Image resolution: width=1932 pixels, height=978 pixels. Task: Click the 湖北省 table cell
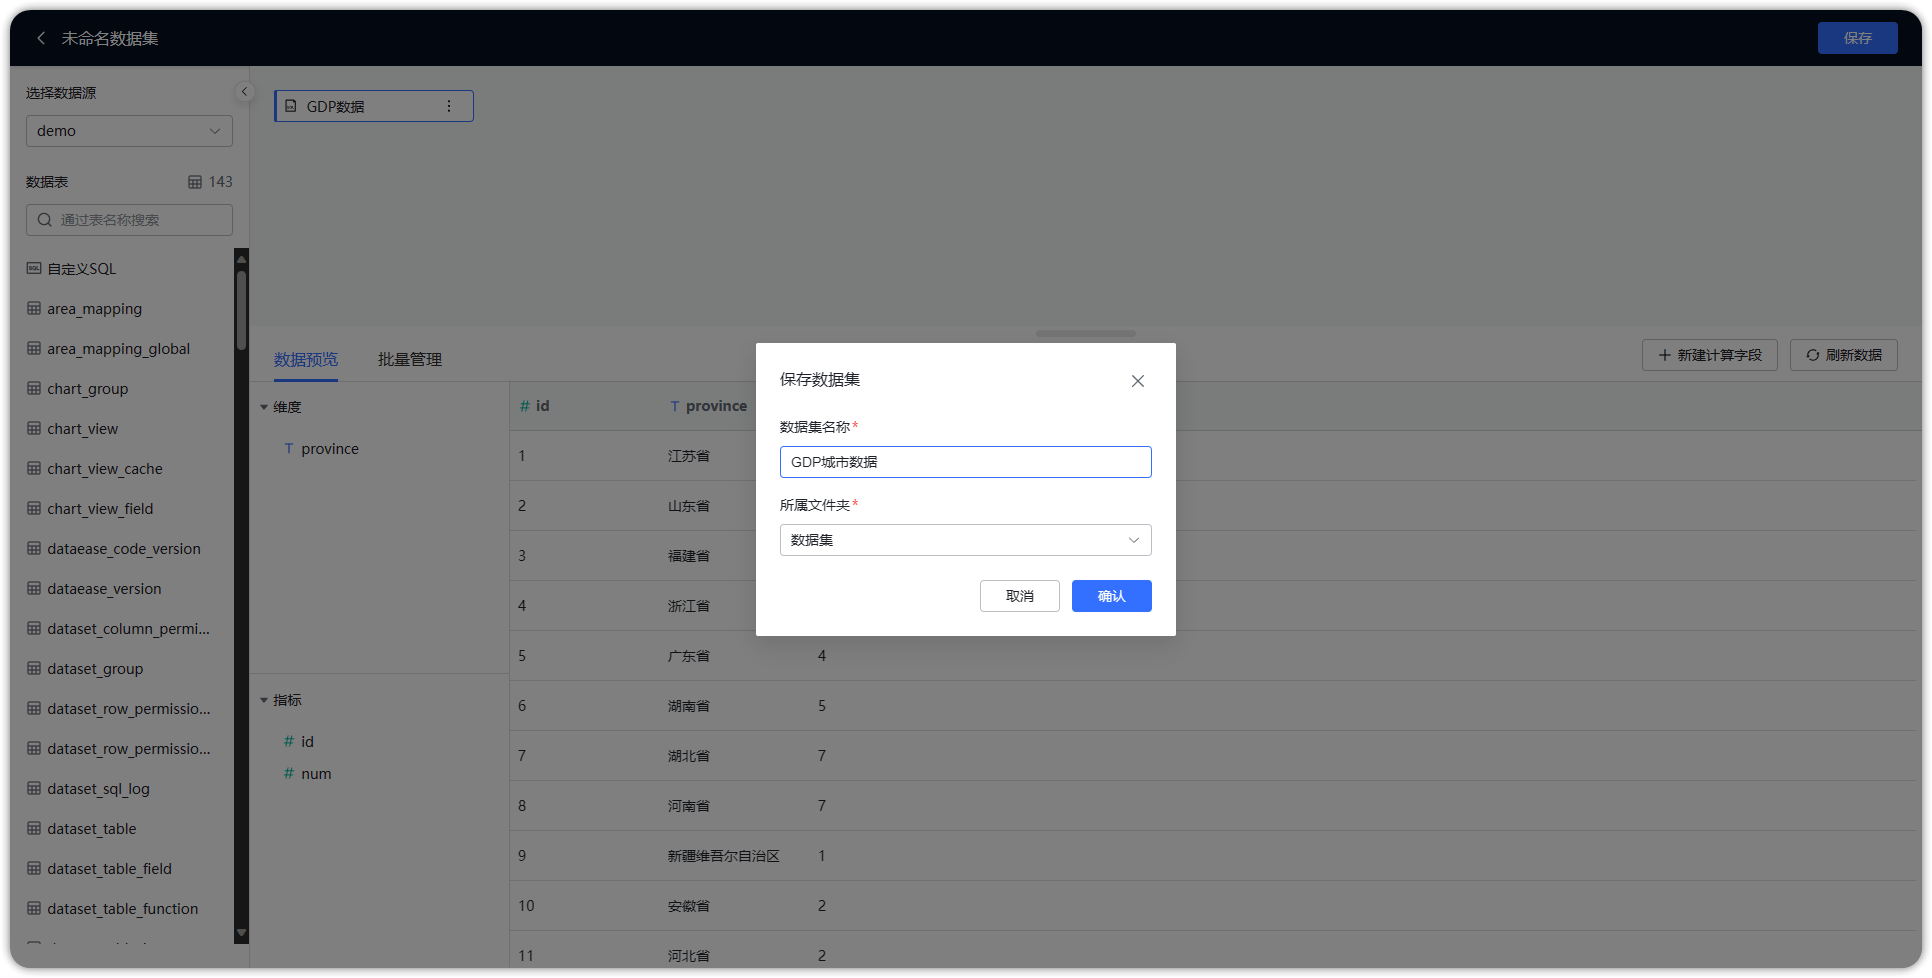point(689,756)
